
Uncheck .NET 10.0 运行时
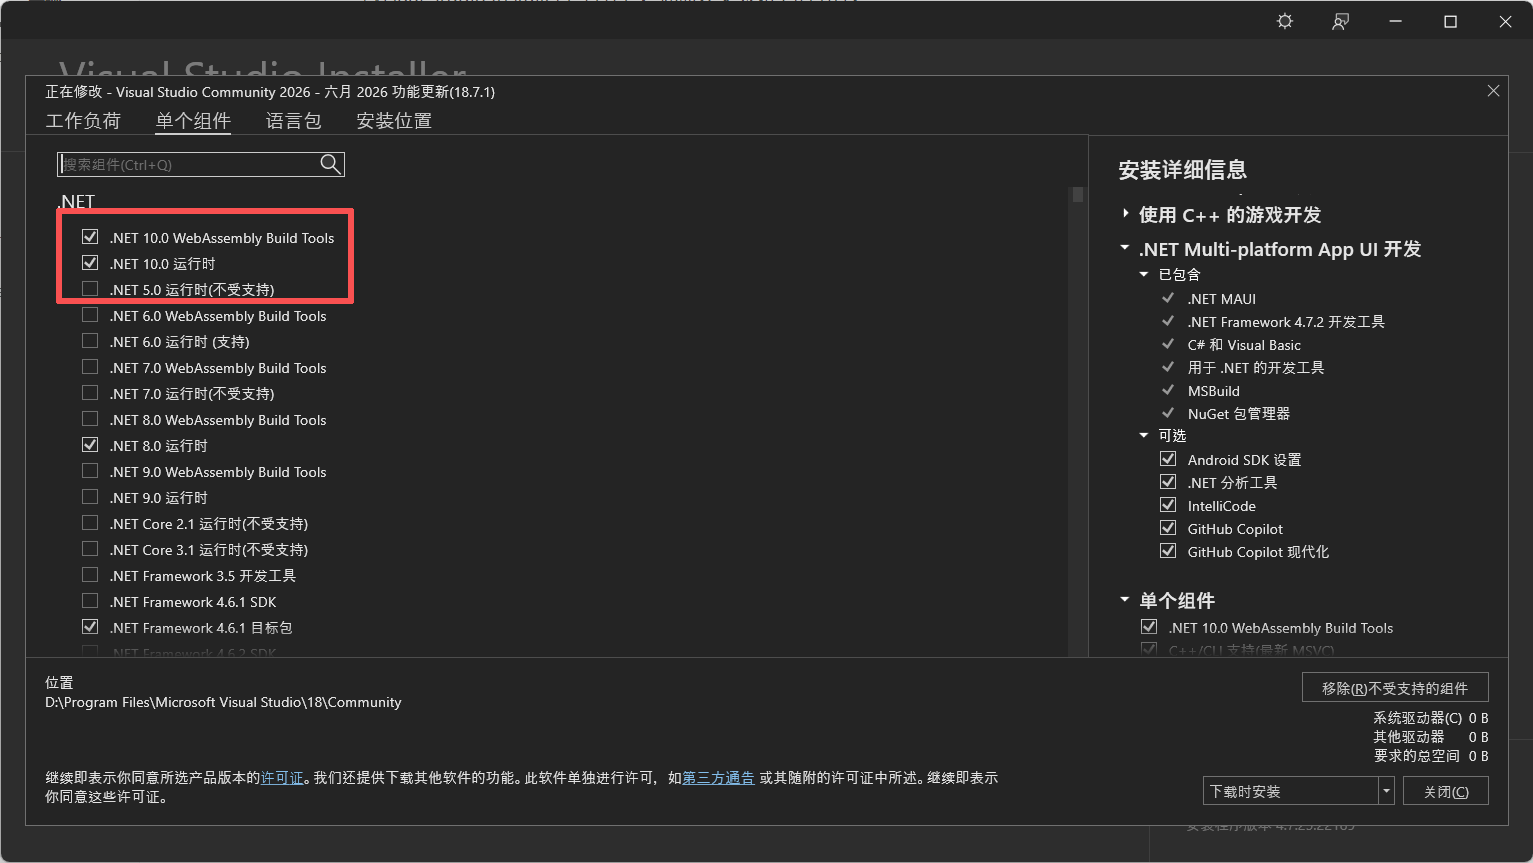(x=90, y=263)
